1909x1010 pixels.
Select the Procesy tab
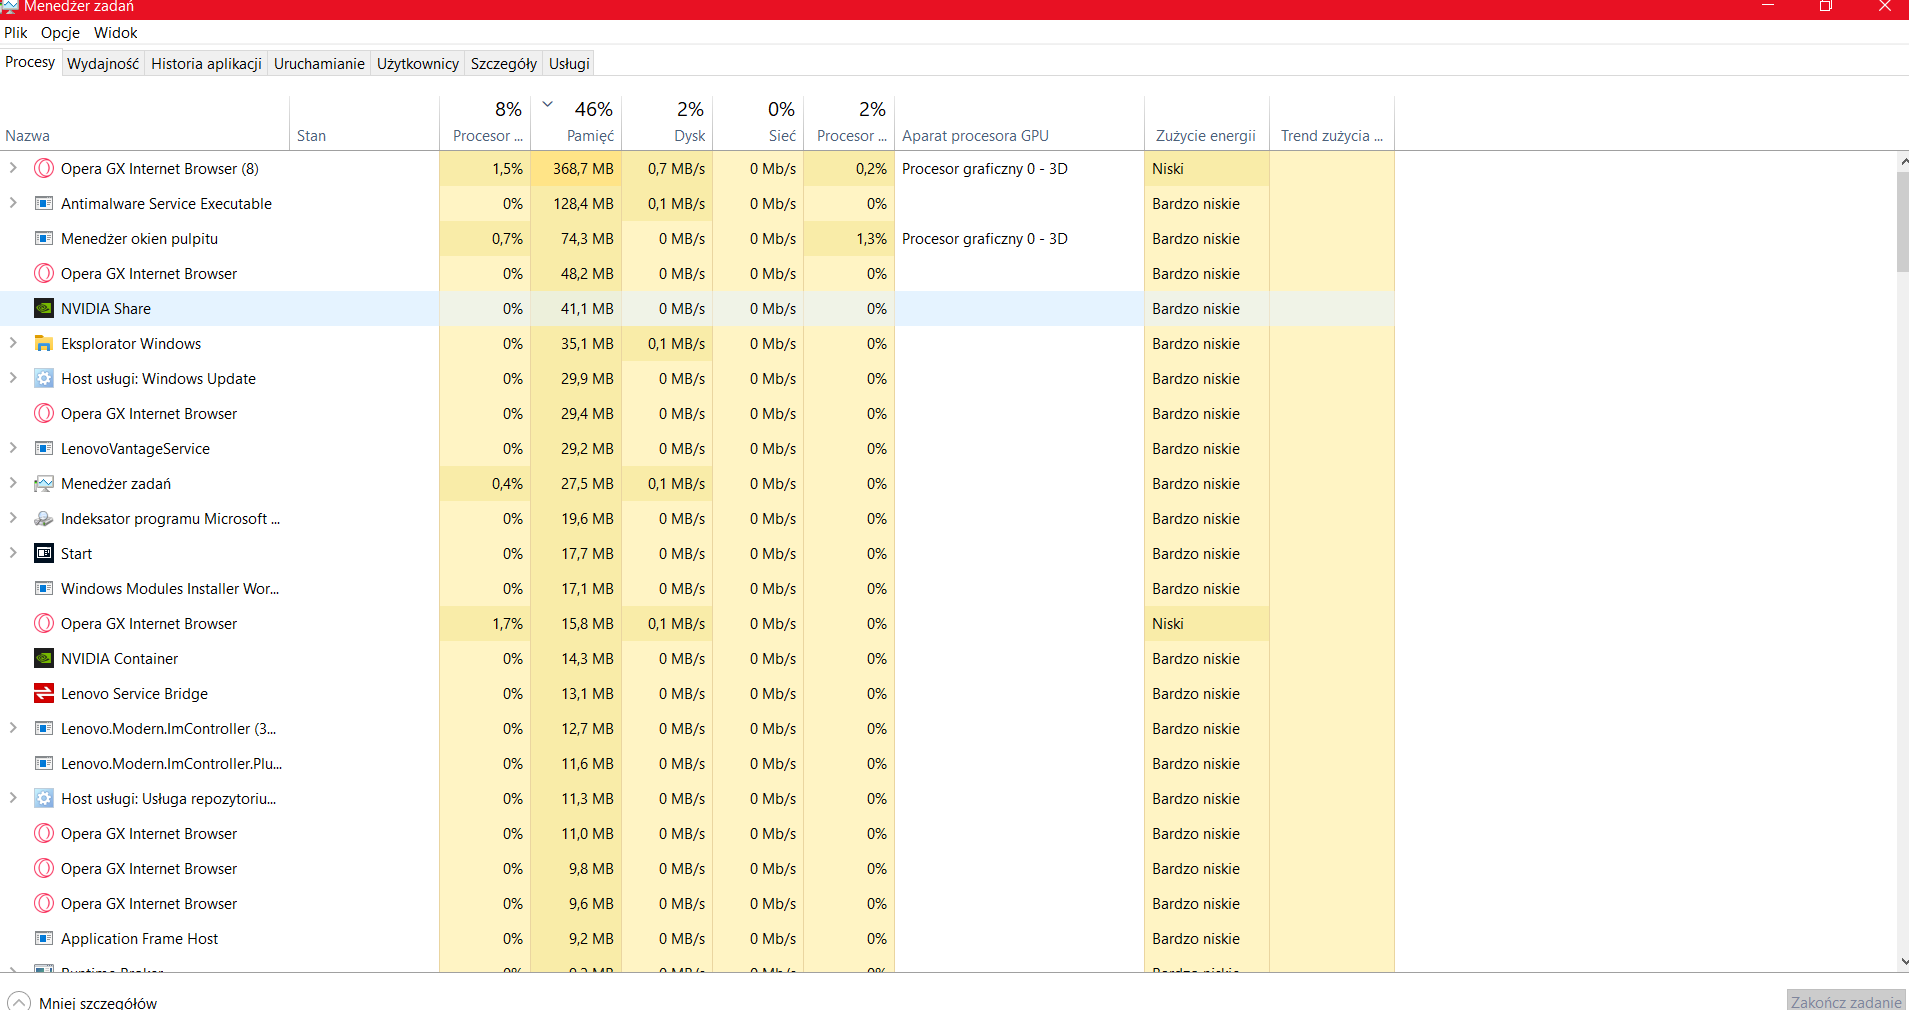(x=30, y=62)
